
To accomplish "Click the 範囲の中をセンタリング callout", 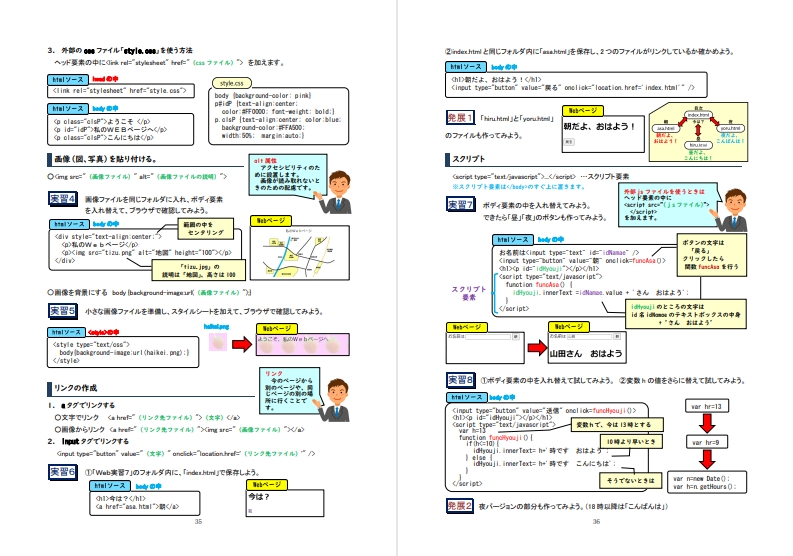I will [x=206, y=229].
